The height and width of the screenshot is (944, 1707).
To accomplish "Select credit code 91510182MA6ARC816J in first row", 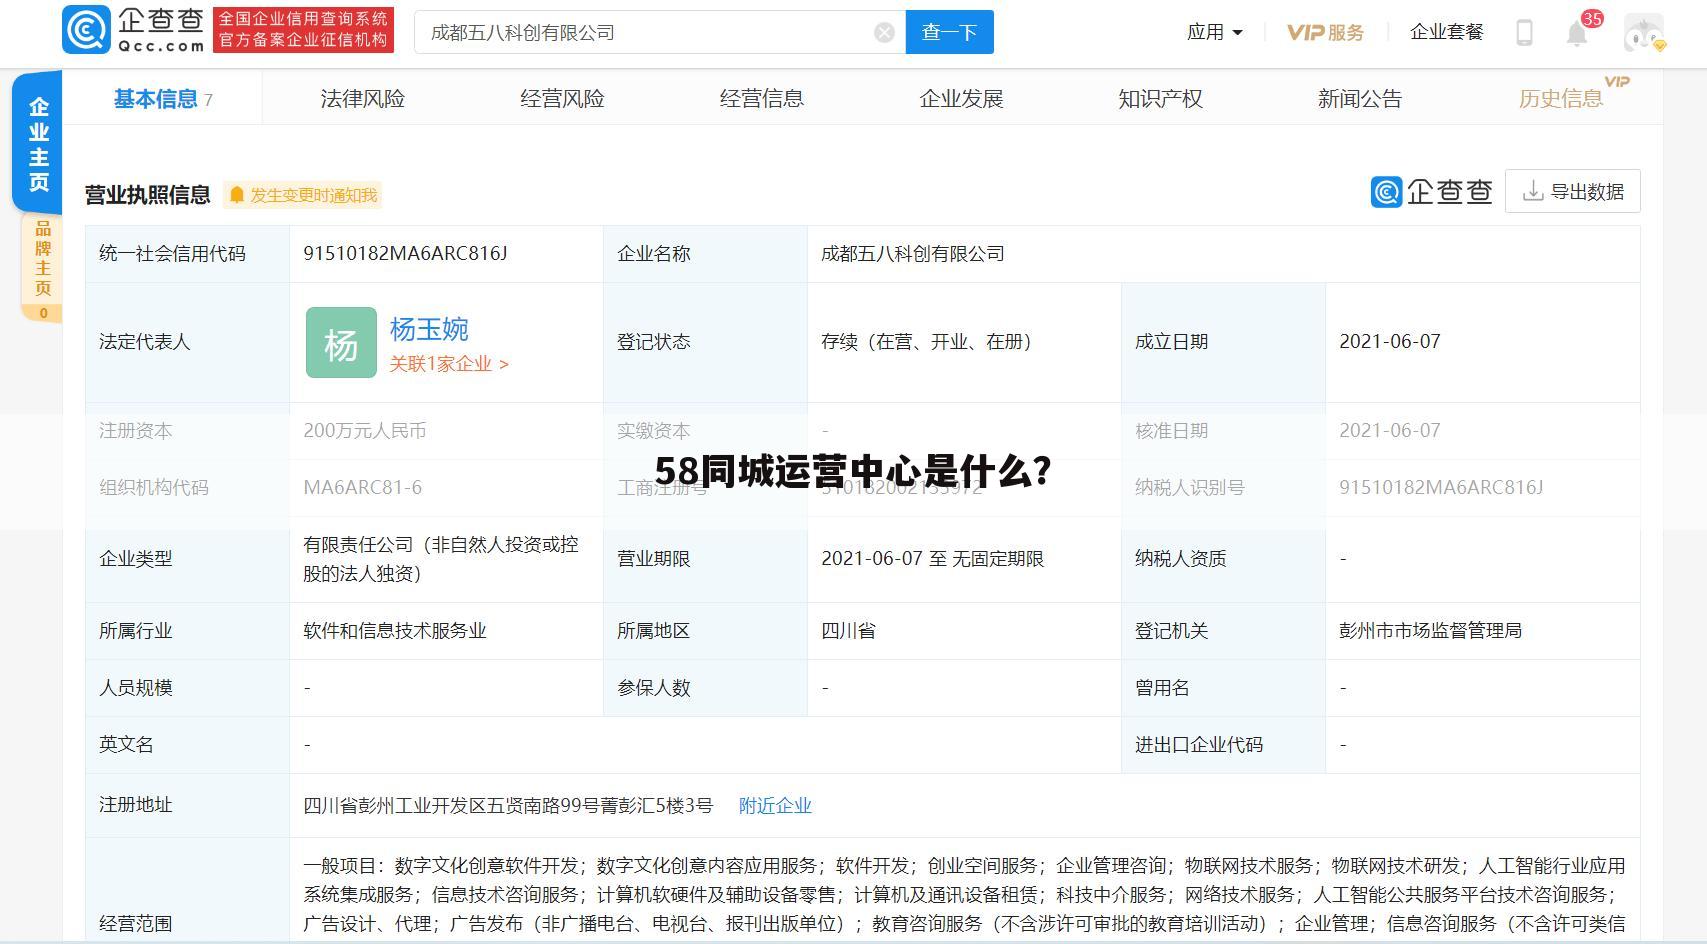I will coord(405,253).
